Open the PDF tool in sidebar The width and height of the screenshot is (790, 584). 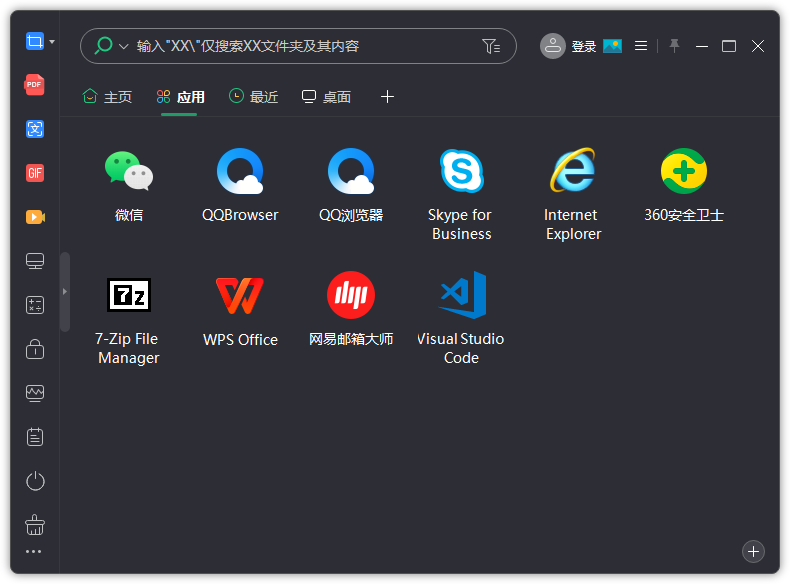[x=34, y=85]
